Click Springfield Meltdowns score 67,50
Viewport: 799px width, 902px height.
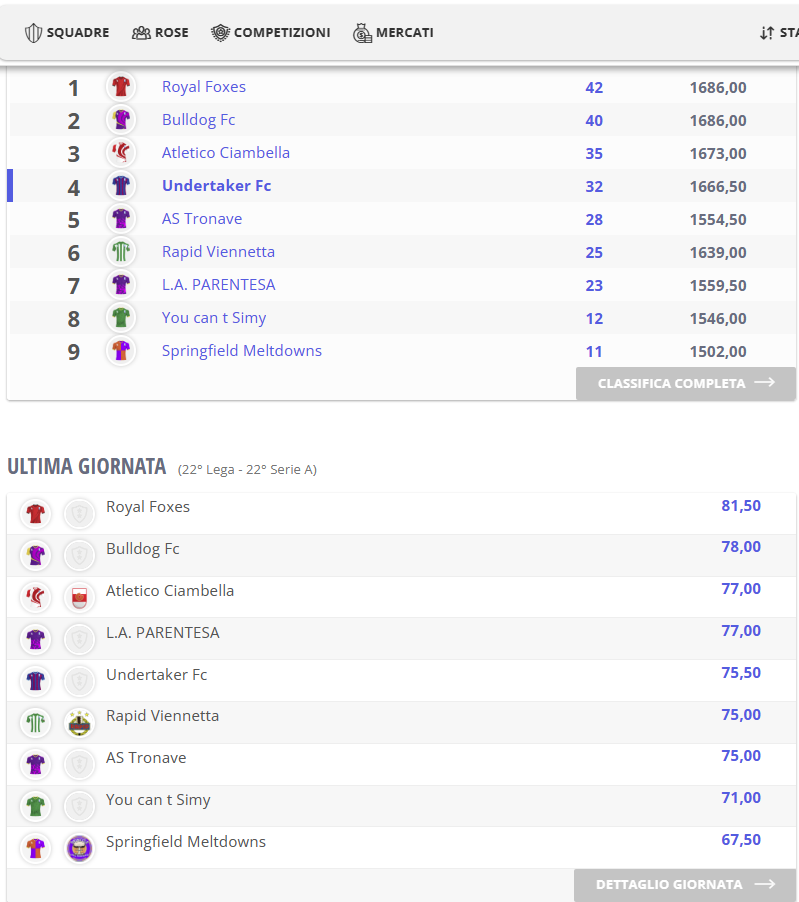point(741,840)
